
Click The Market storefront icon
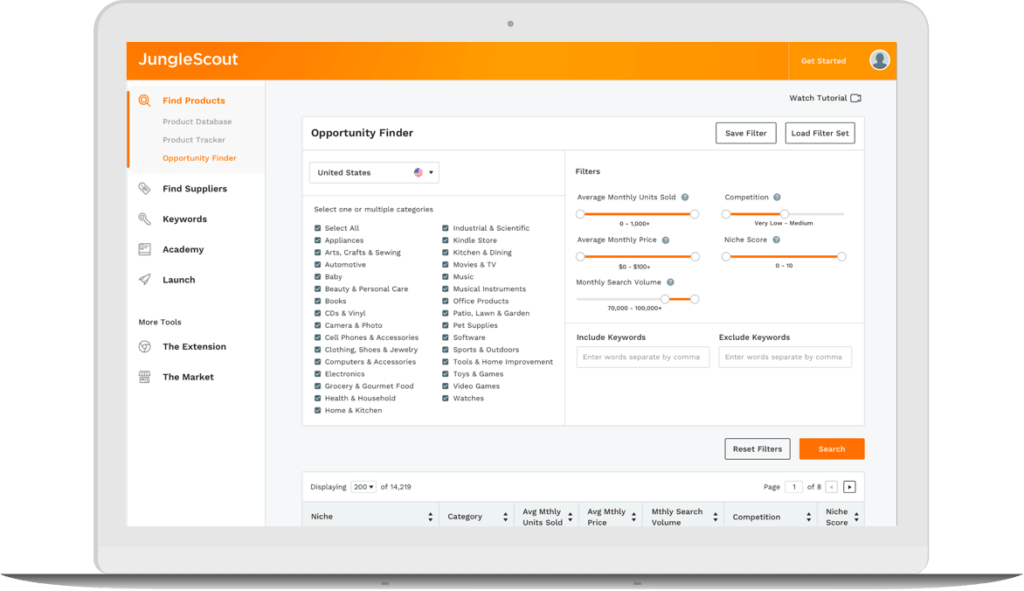pos(144,377)
